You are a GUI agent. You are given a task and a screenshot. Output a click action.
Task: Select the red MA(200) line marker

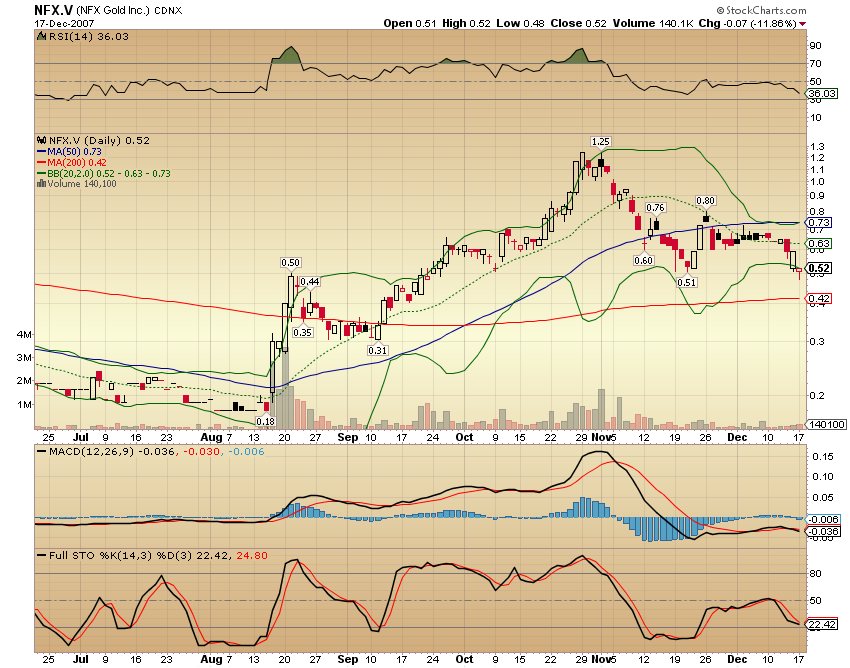[41, 164]
